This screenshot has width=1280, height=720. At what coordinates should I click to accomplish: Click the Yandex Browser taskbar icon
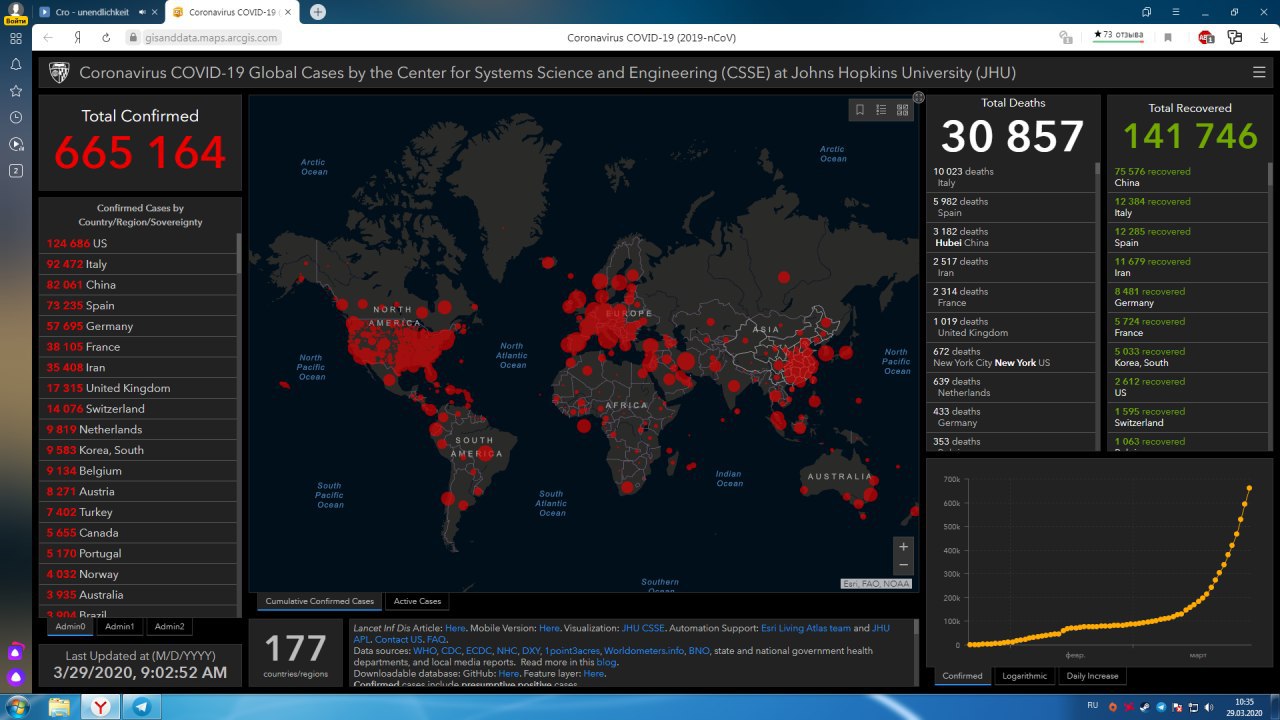point(101,706)
